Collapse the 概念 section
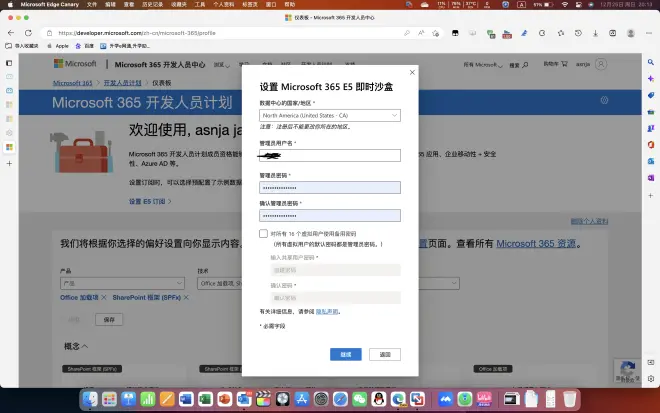Image resolution: width=660 pixels, height=413 pixels. 76,346
